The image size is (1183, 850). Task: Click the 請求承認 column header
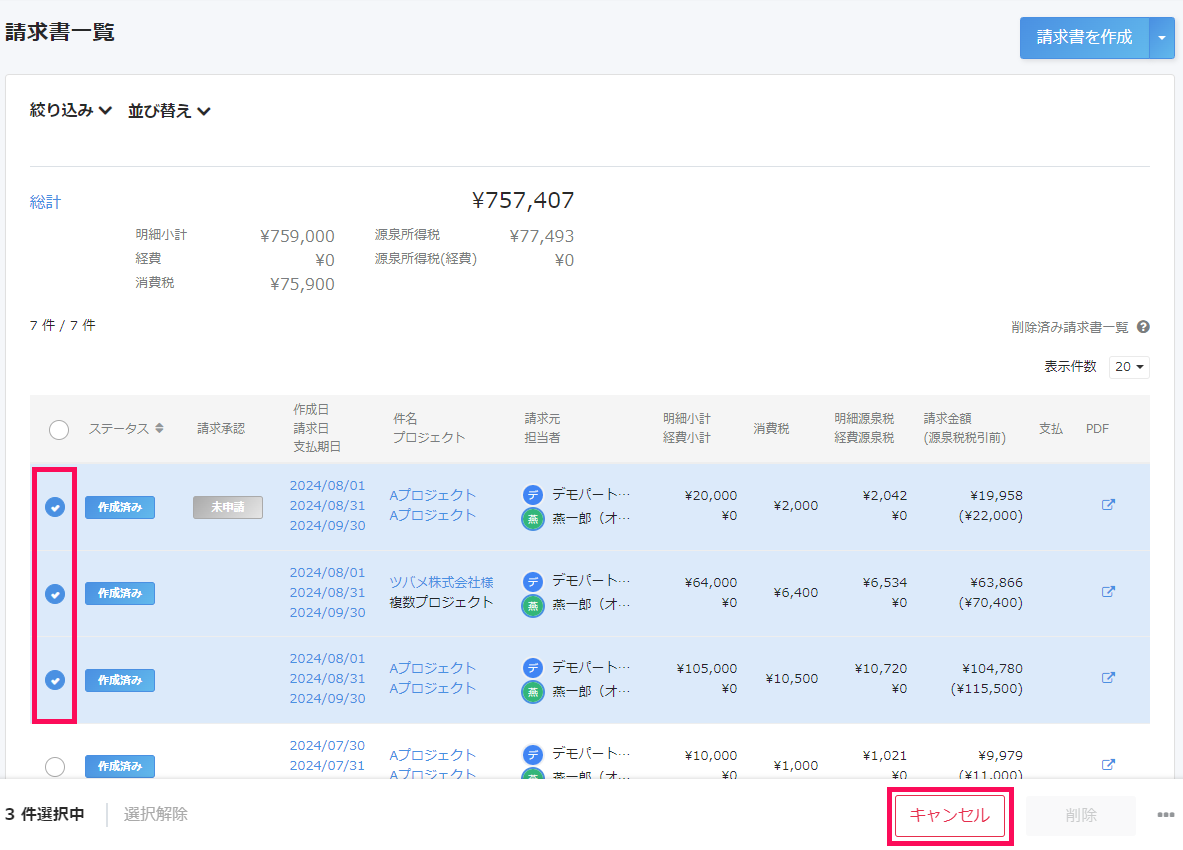coord(221,428)
